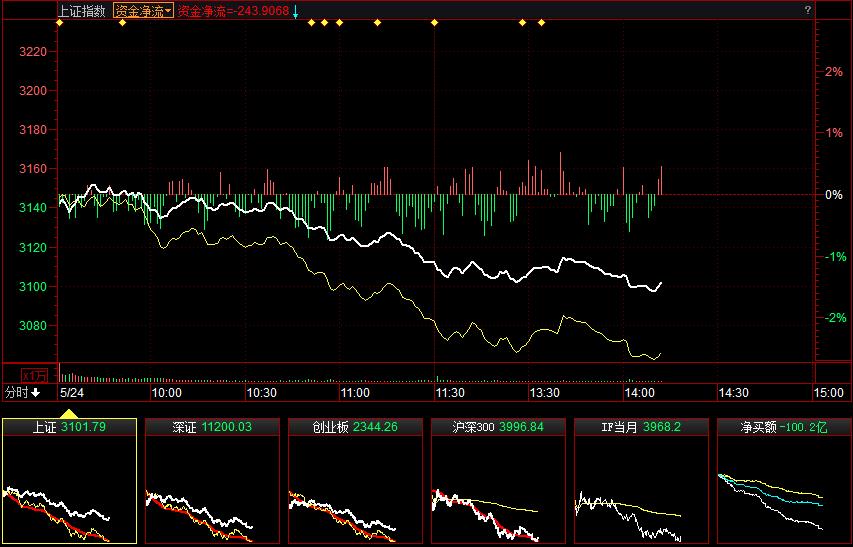Switch to the 深证 index tab

click(x=212, y=427)
